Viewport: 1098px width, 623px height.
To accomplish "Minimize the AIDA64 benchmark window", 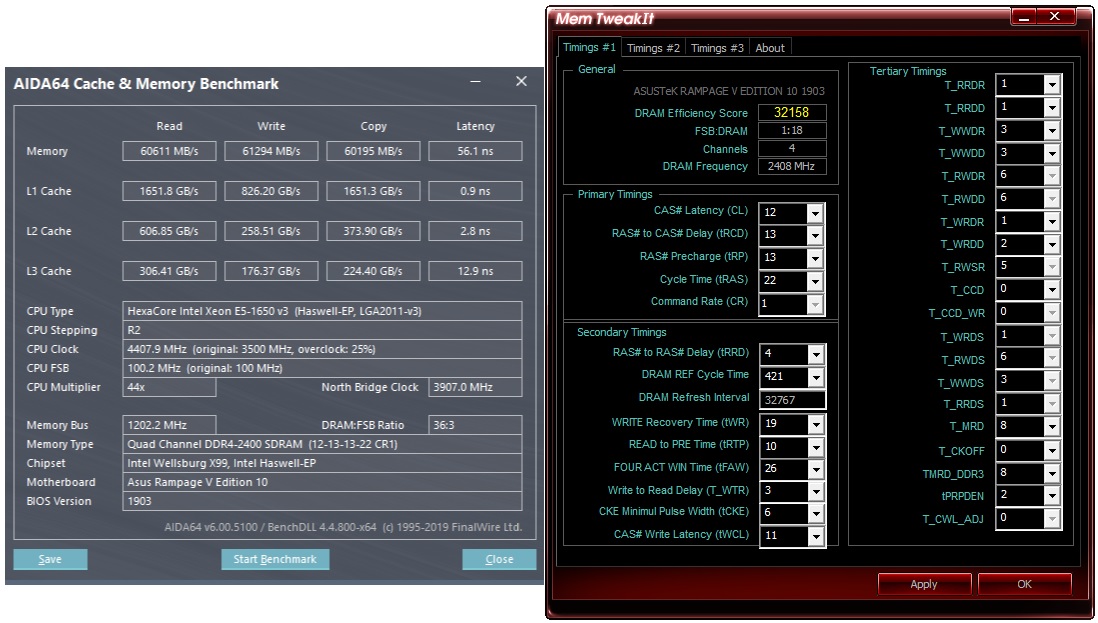I will (x=475, y=82).
